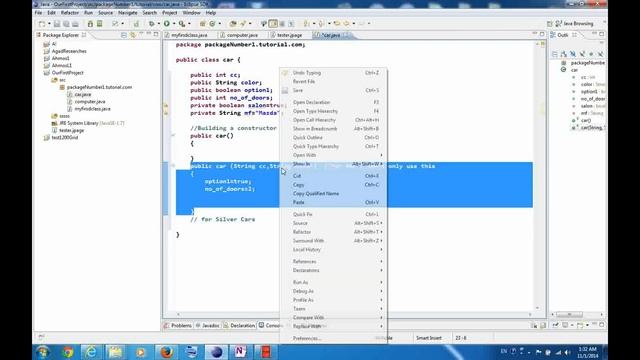The width and height of the screenshot is (640, 360).
Task: Open the Project menu in menu bar
Action: pyautogui.click(x=170, y=13)
